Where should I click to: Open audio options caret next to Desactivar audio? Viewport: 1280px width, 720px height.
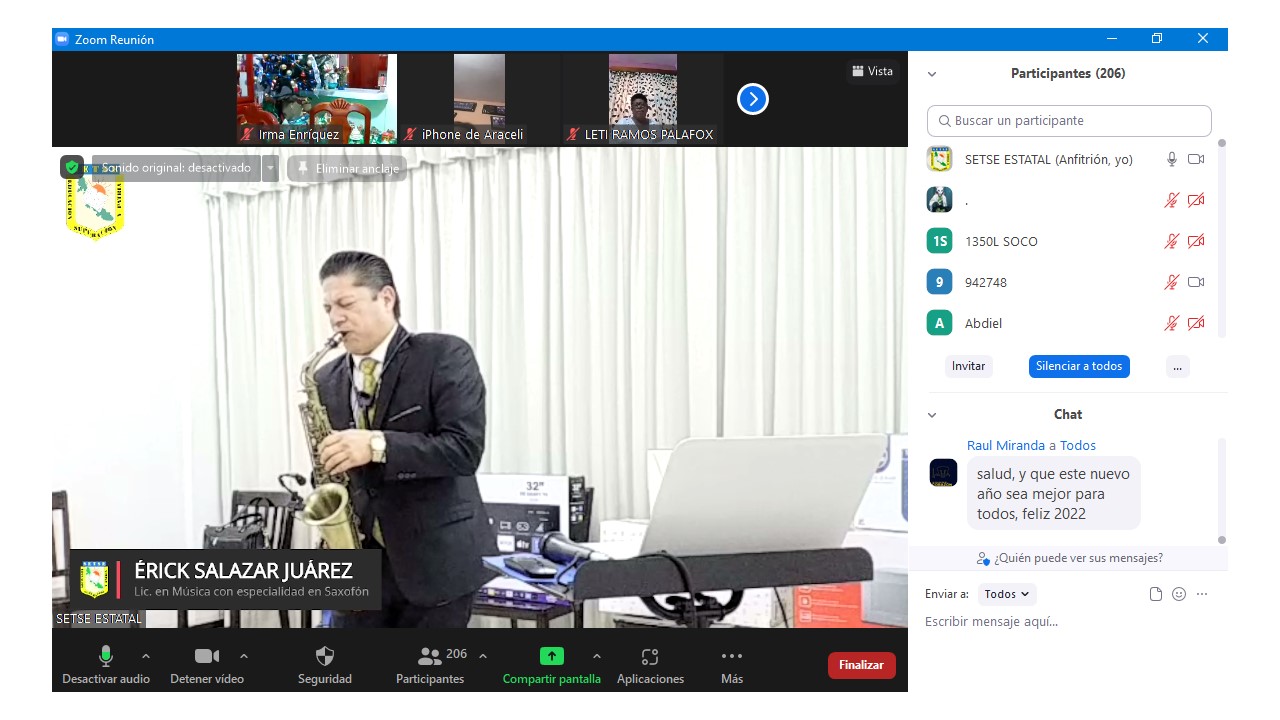coord(146,656)
